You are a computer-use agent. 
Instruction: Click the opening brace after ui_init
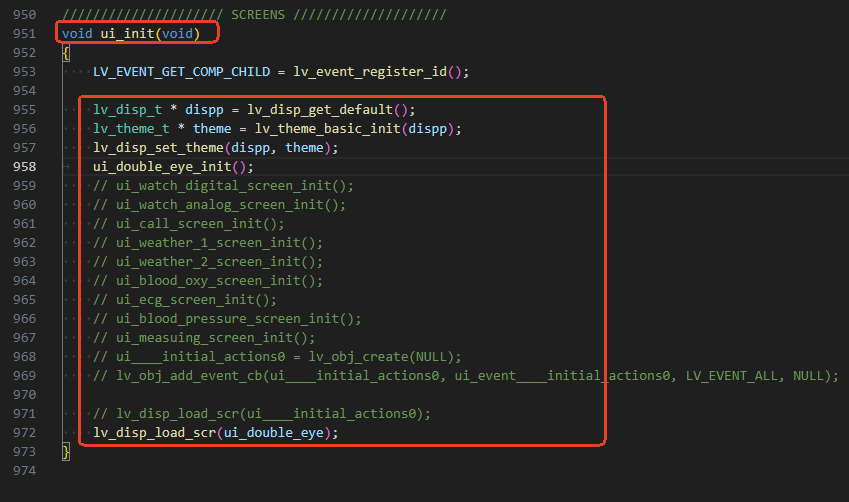click(66, 53)
